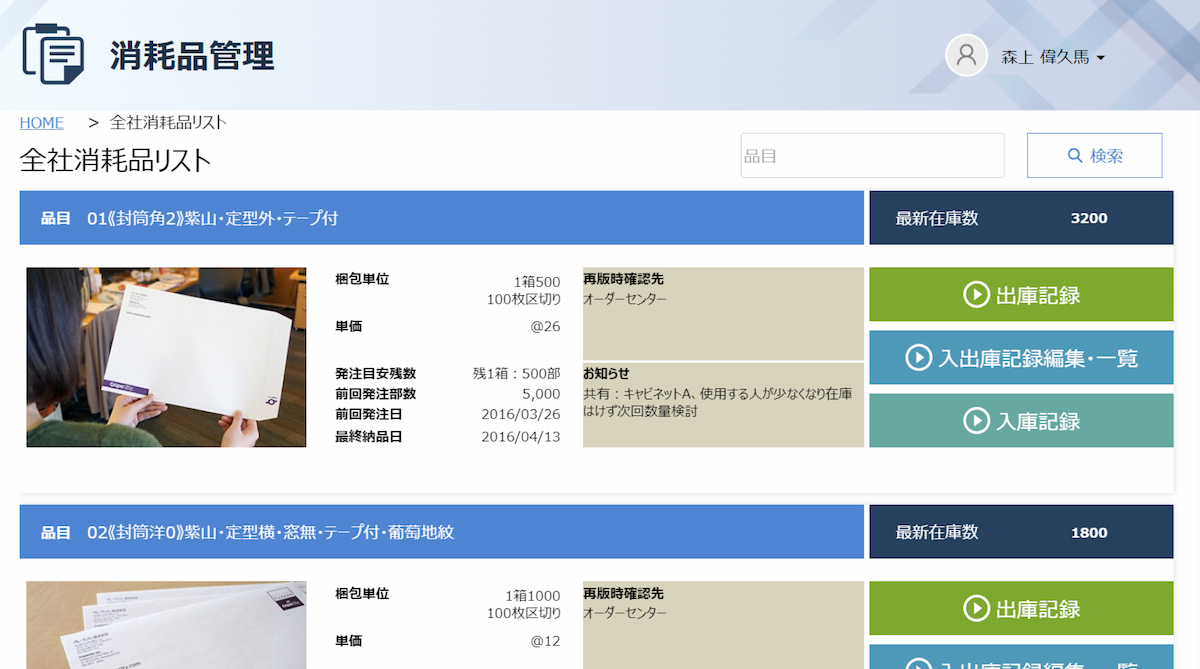Click the 入庫記録 button for item 01

tap(1021, 420)
